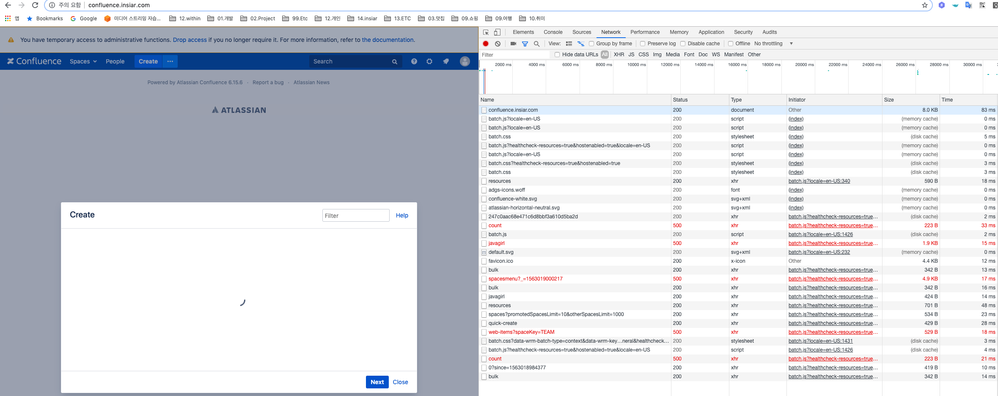Open the user profile avatar menu
Viewport: 998px width, 396px height.
point(465,62)
